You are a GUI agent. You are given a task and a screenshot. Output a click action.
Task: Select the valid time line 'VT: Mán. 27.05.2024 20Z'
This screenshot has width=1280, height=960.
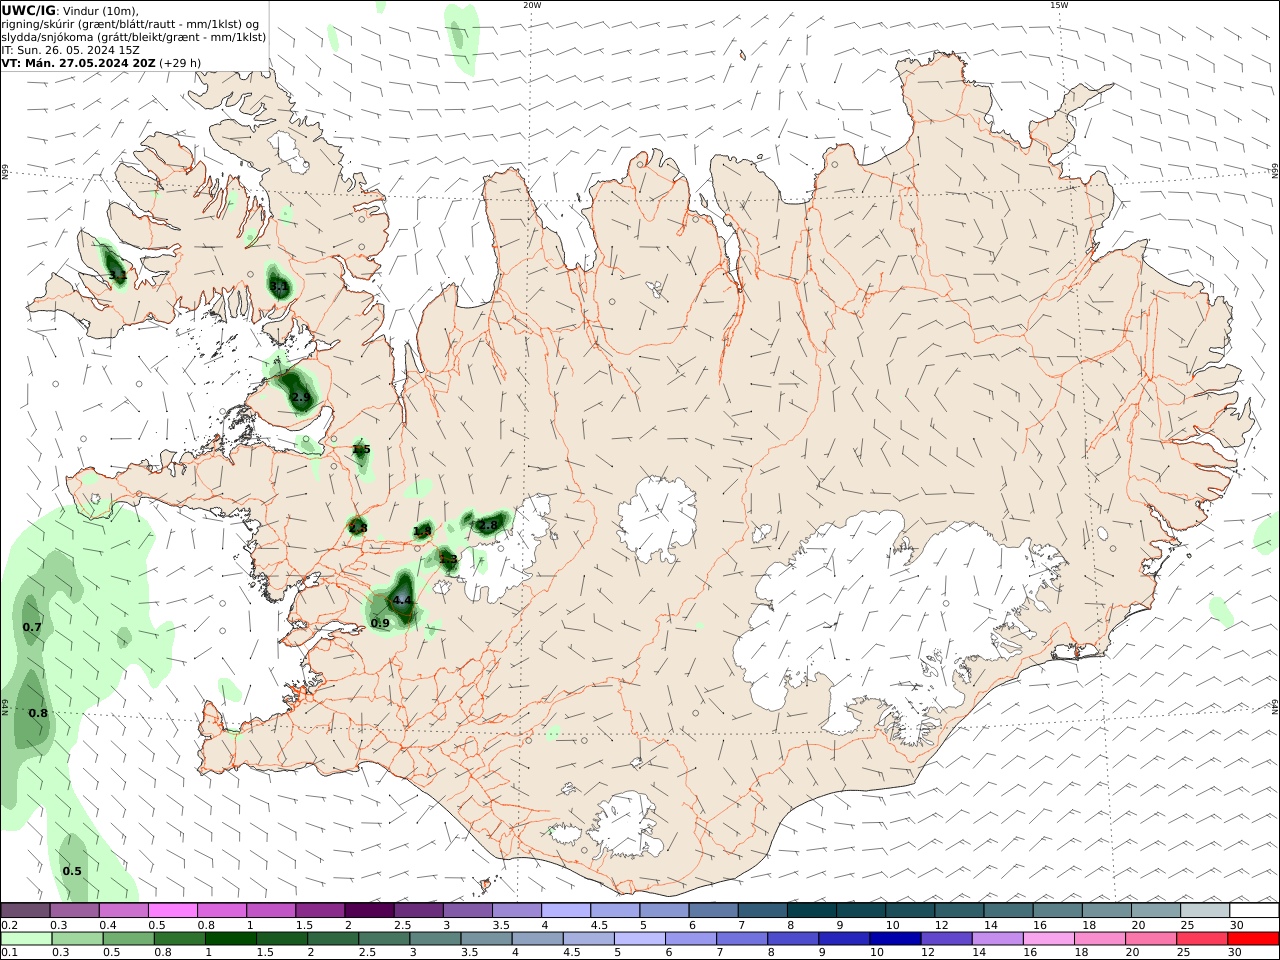pos(78,62)
